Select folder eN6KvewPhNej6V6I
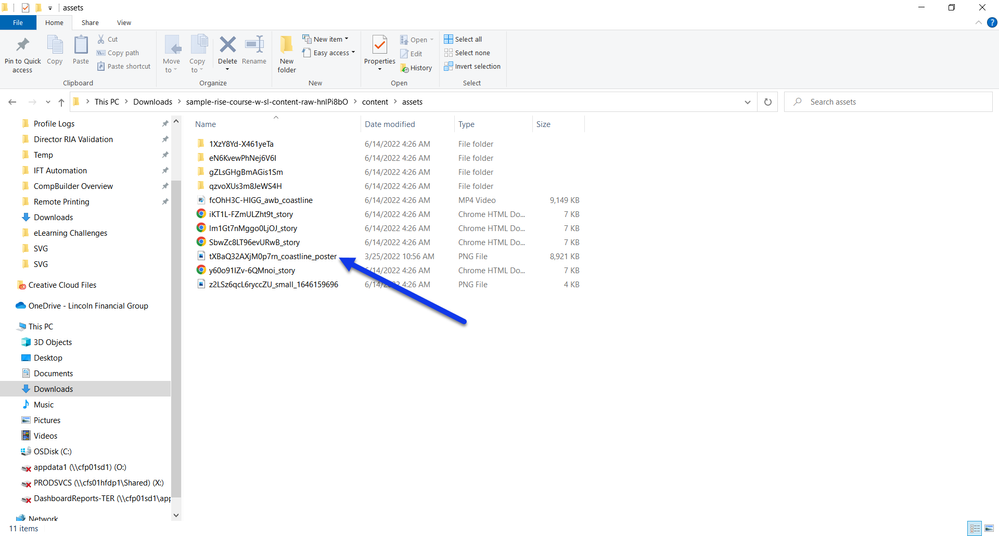999x536 pixels. pos(242,158)
